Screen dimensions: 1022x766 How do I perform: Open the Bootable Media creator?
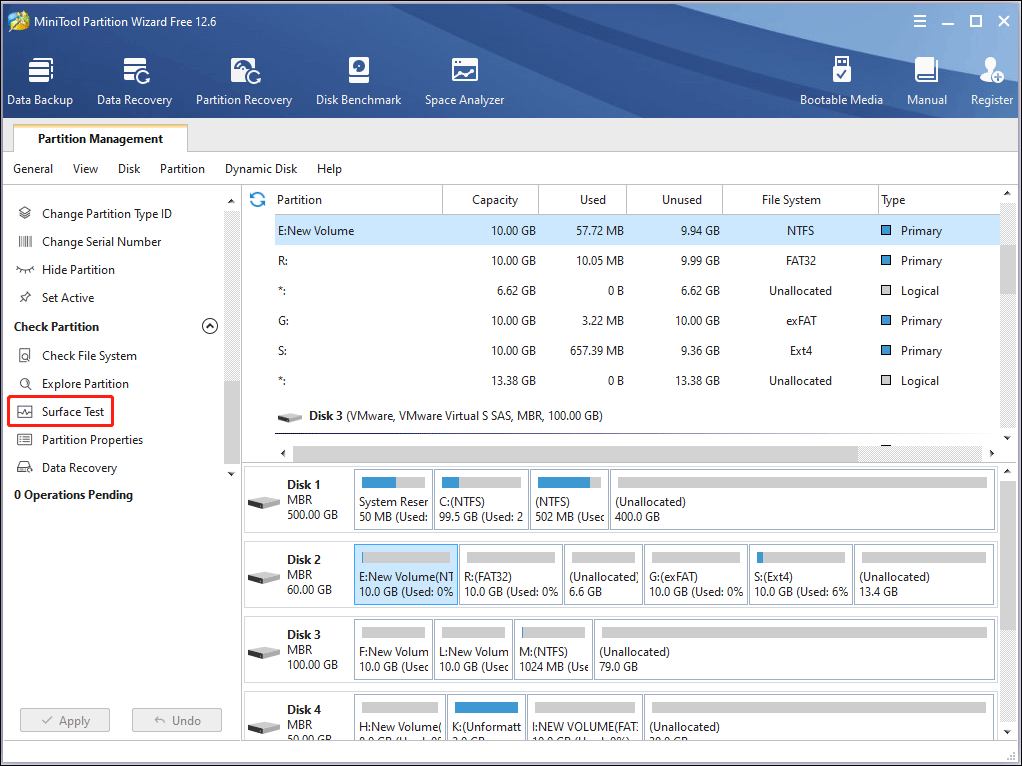click(x=842, y=80)
